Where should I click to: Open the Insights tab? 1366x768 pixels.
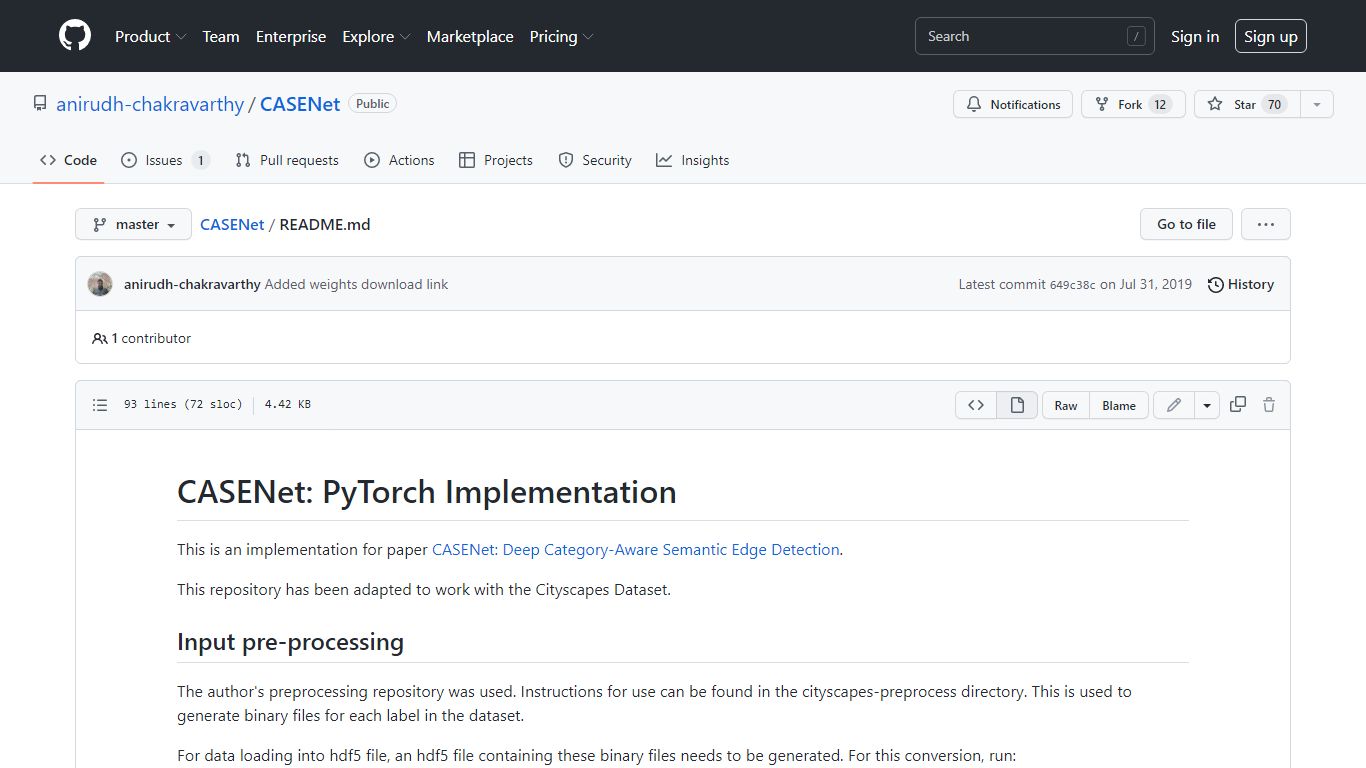[x=692, y=160]
